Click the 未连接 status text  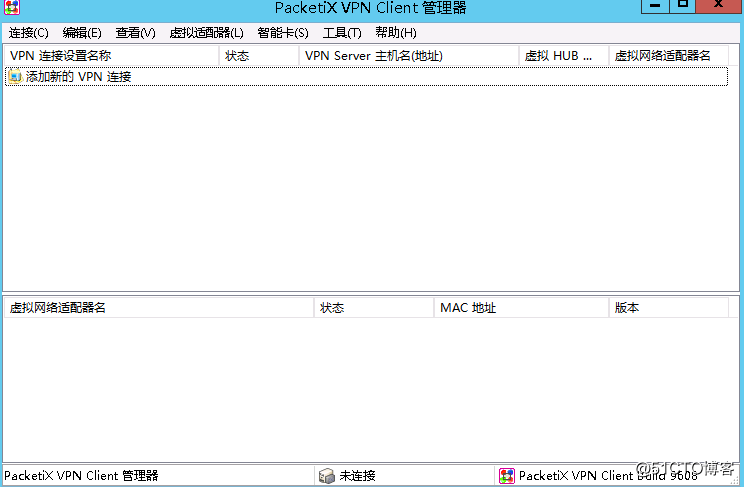click(357, 476)
